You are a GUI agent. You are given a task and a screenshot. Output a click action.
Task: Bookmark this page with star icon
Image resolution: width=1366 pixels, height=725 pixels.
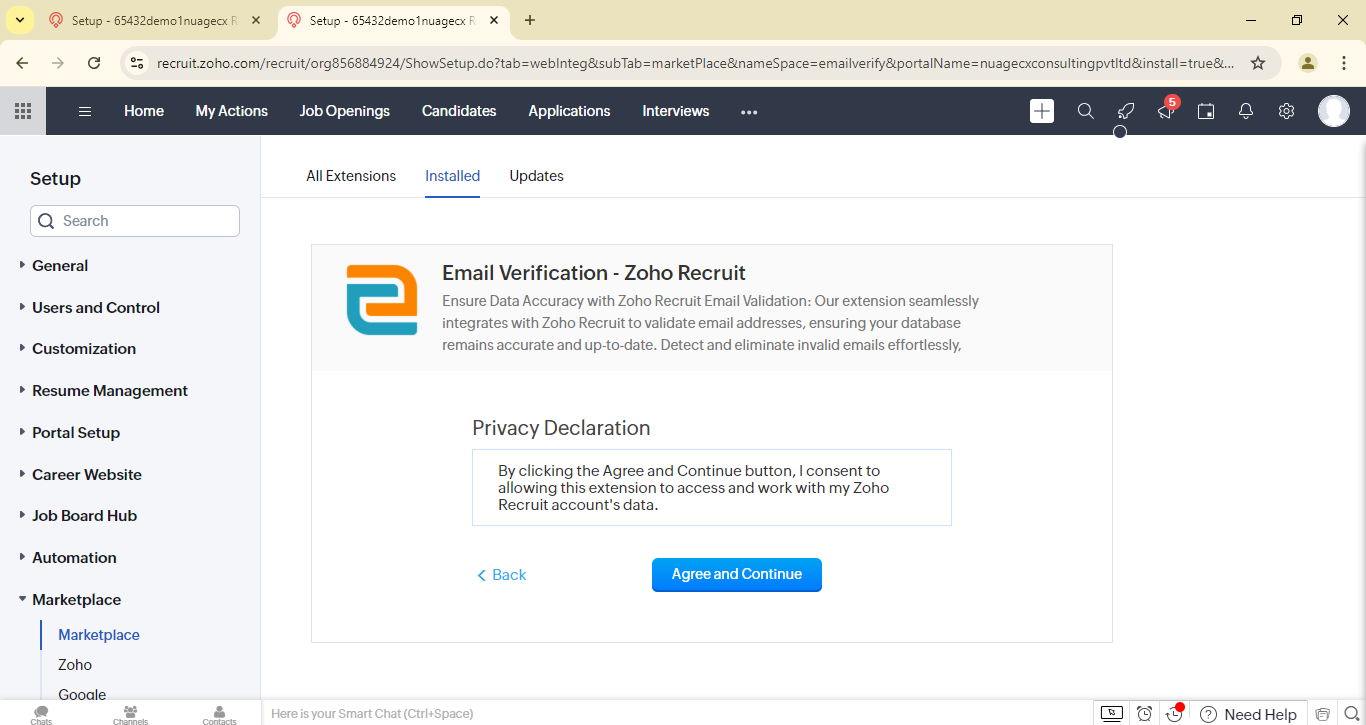(1258, 63)
